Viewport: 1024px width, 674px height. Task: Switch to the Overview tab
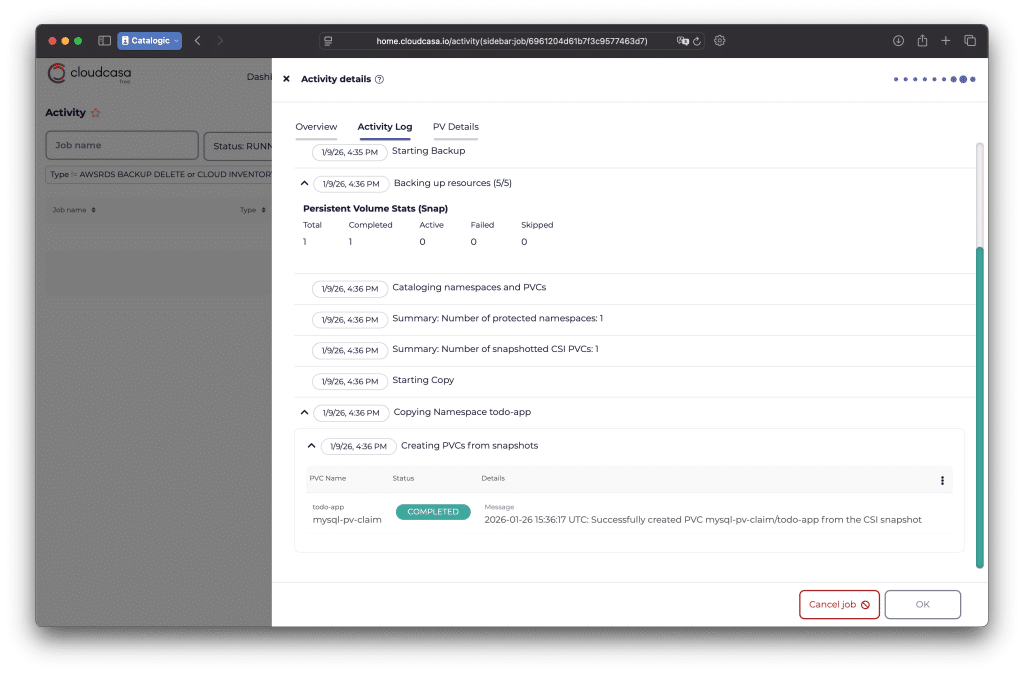click(316, 127)
